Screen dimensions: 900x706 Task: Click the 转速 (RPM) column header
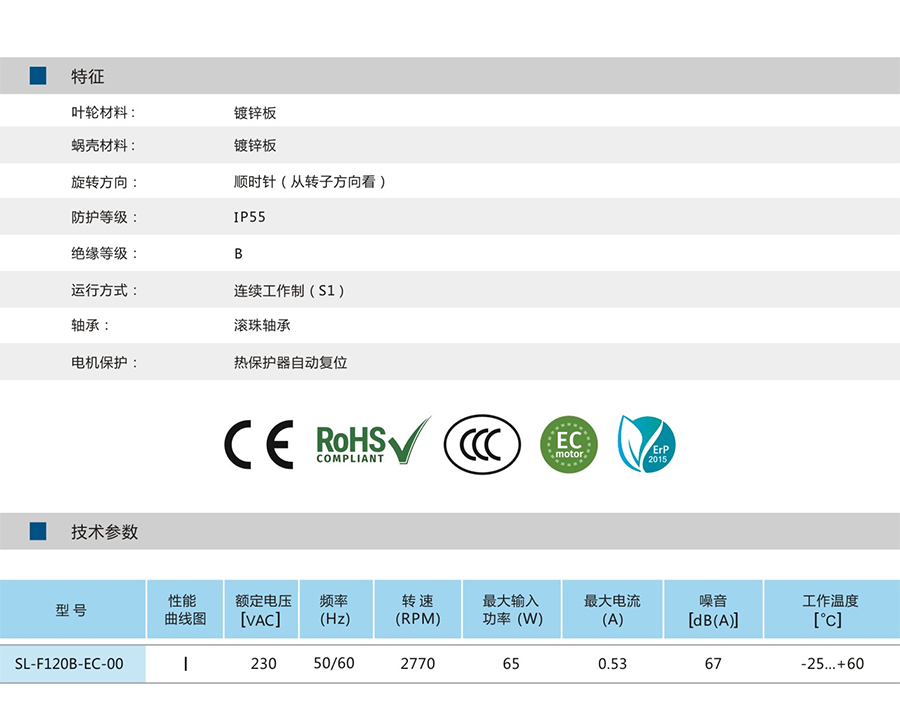click(x=417, y=610)
